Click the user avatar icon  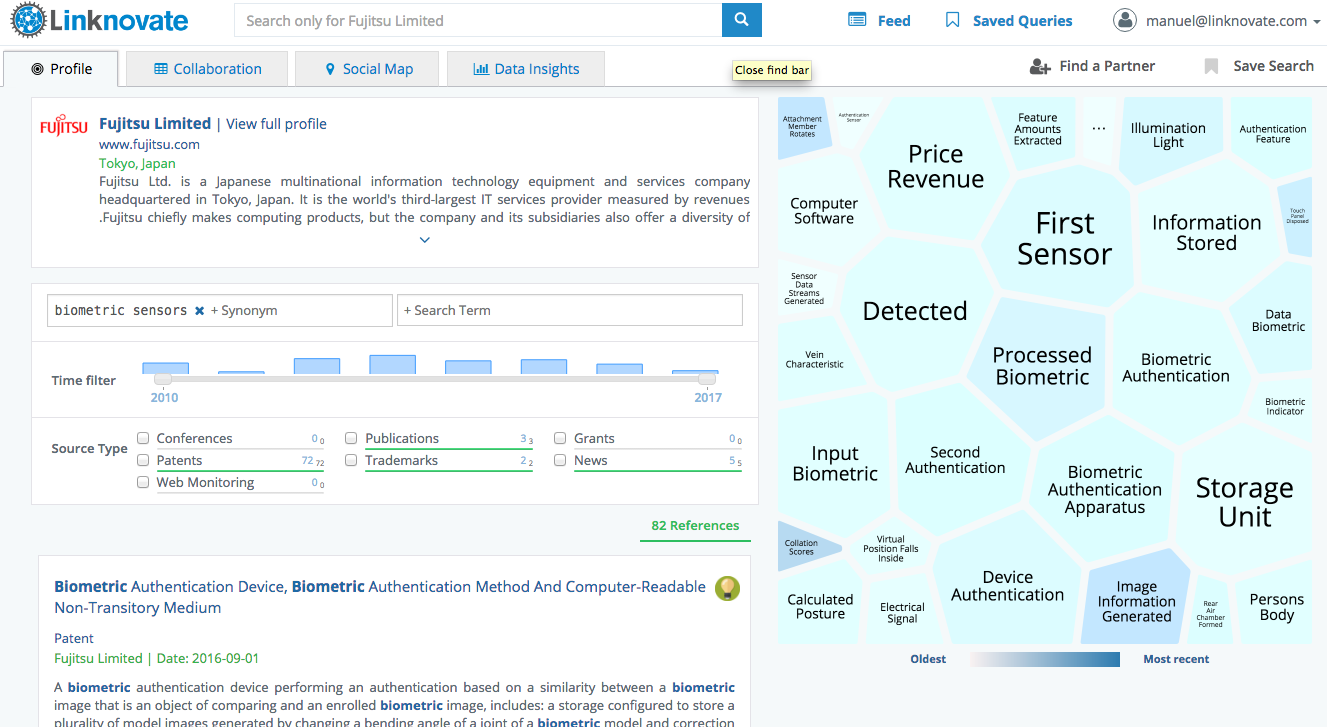1125,20
